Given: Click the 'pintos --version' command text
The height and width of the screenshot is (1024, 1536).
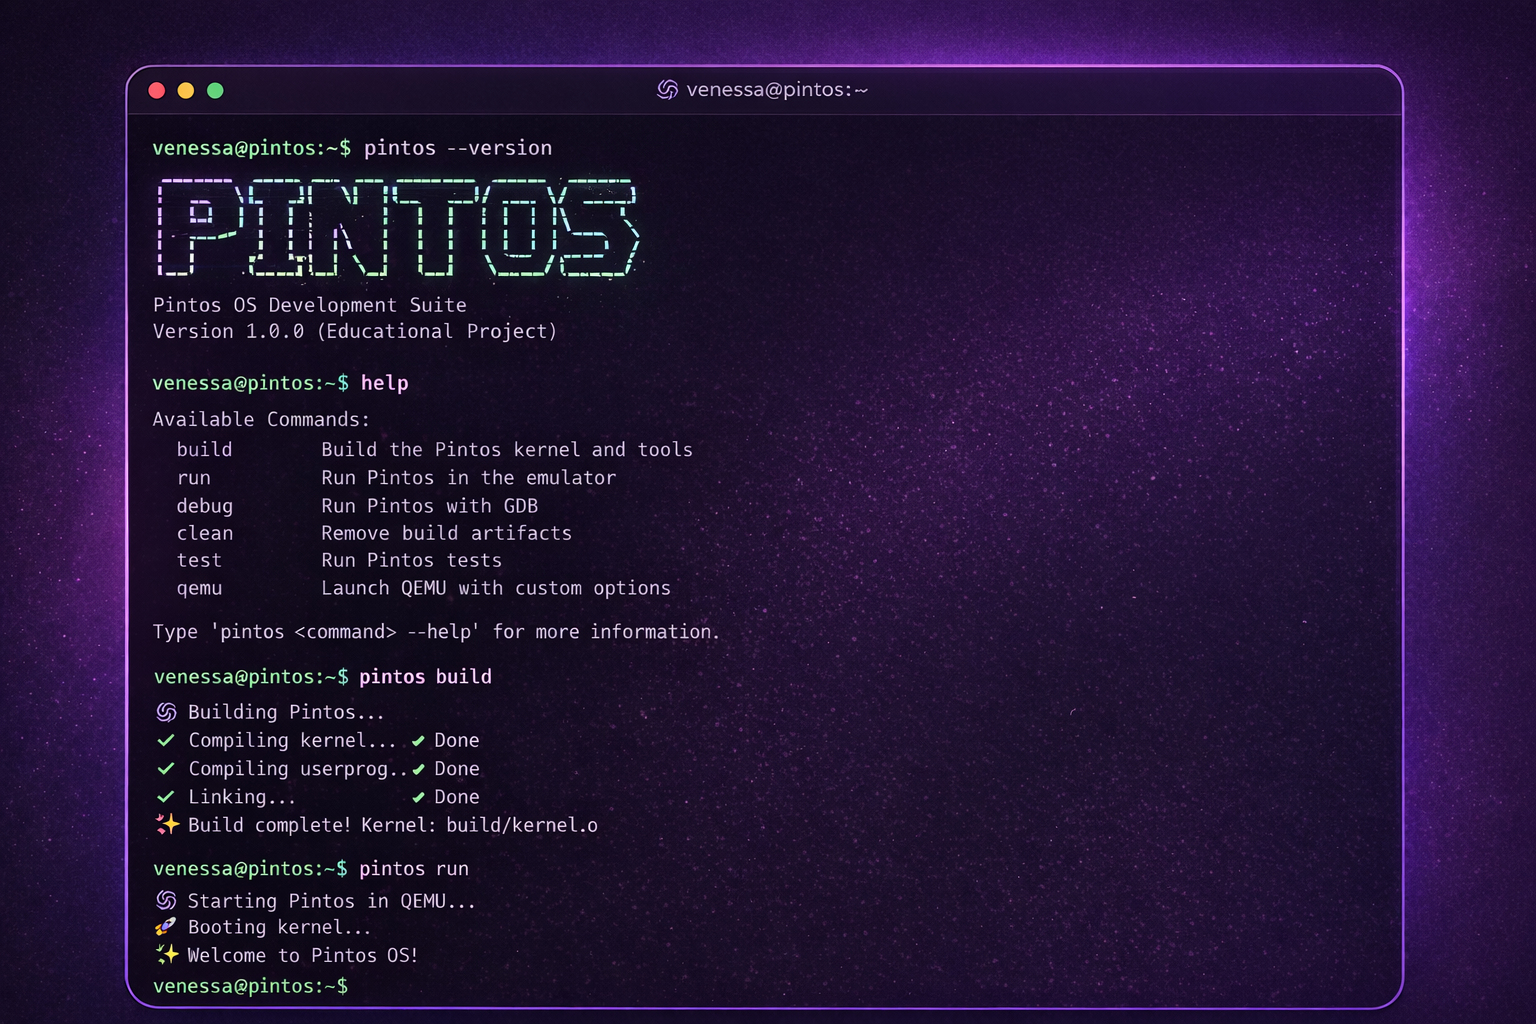Looking at the screenshot, I should tap(458, 148).
